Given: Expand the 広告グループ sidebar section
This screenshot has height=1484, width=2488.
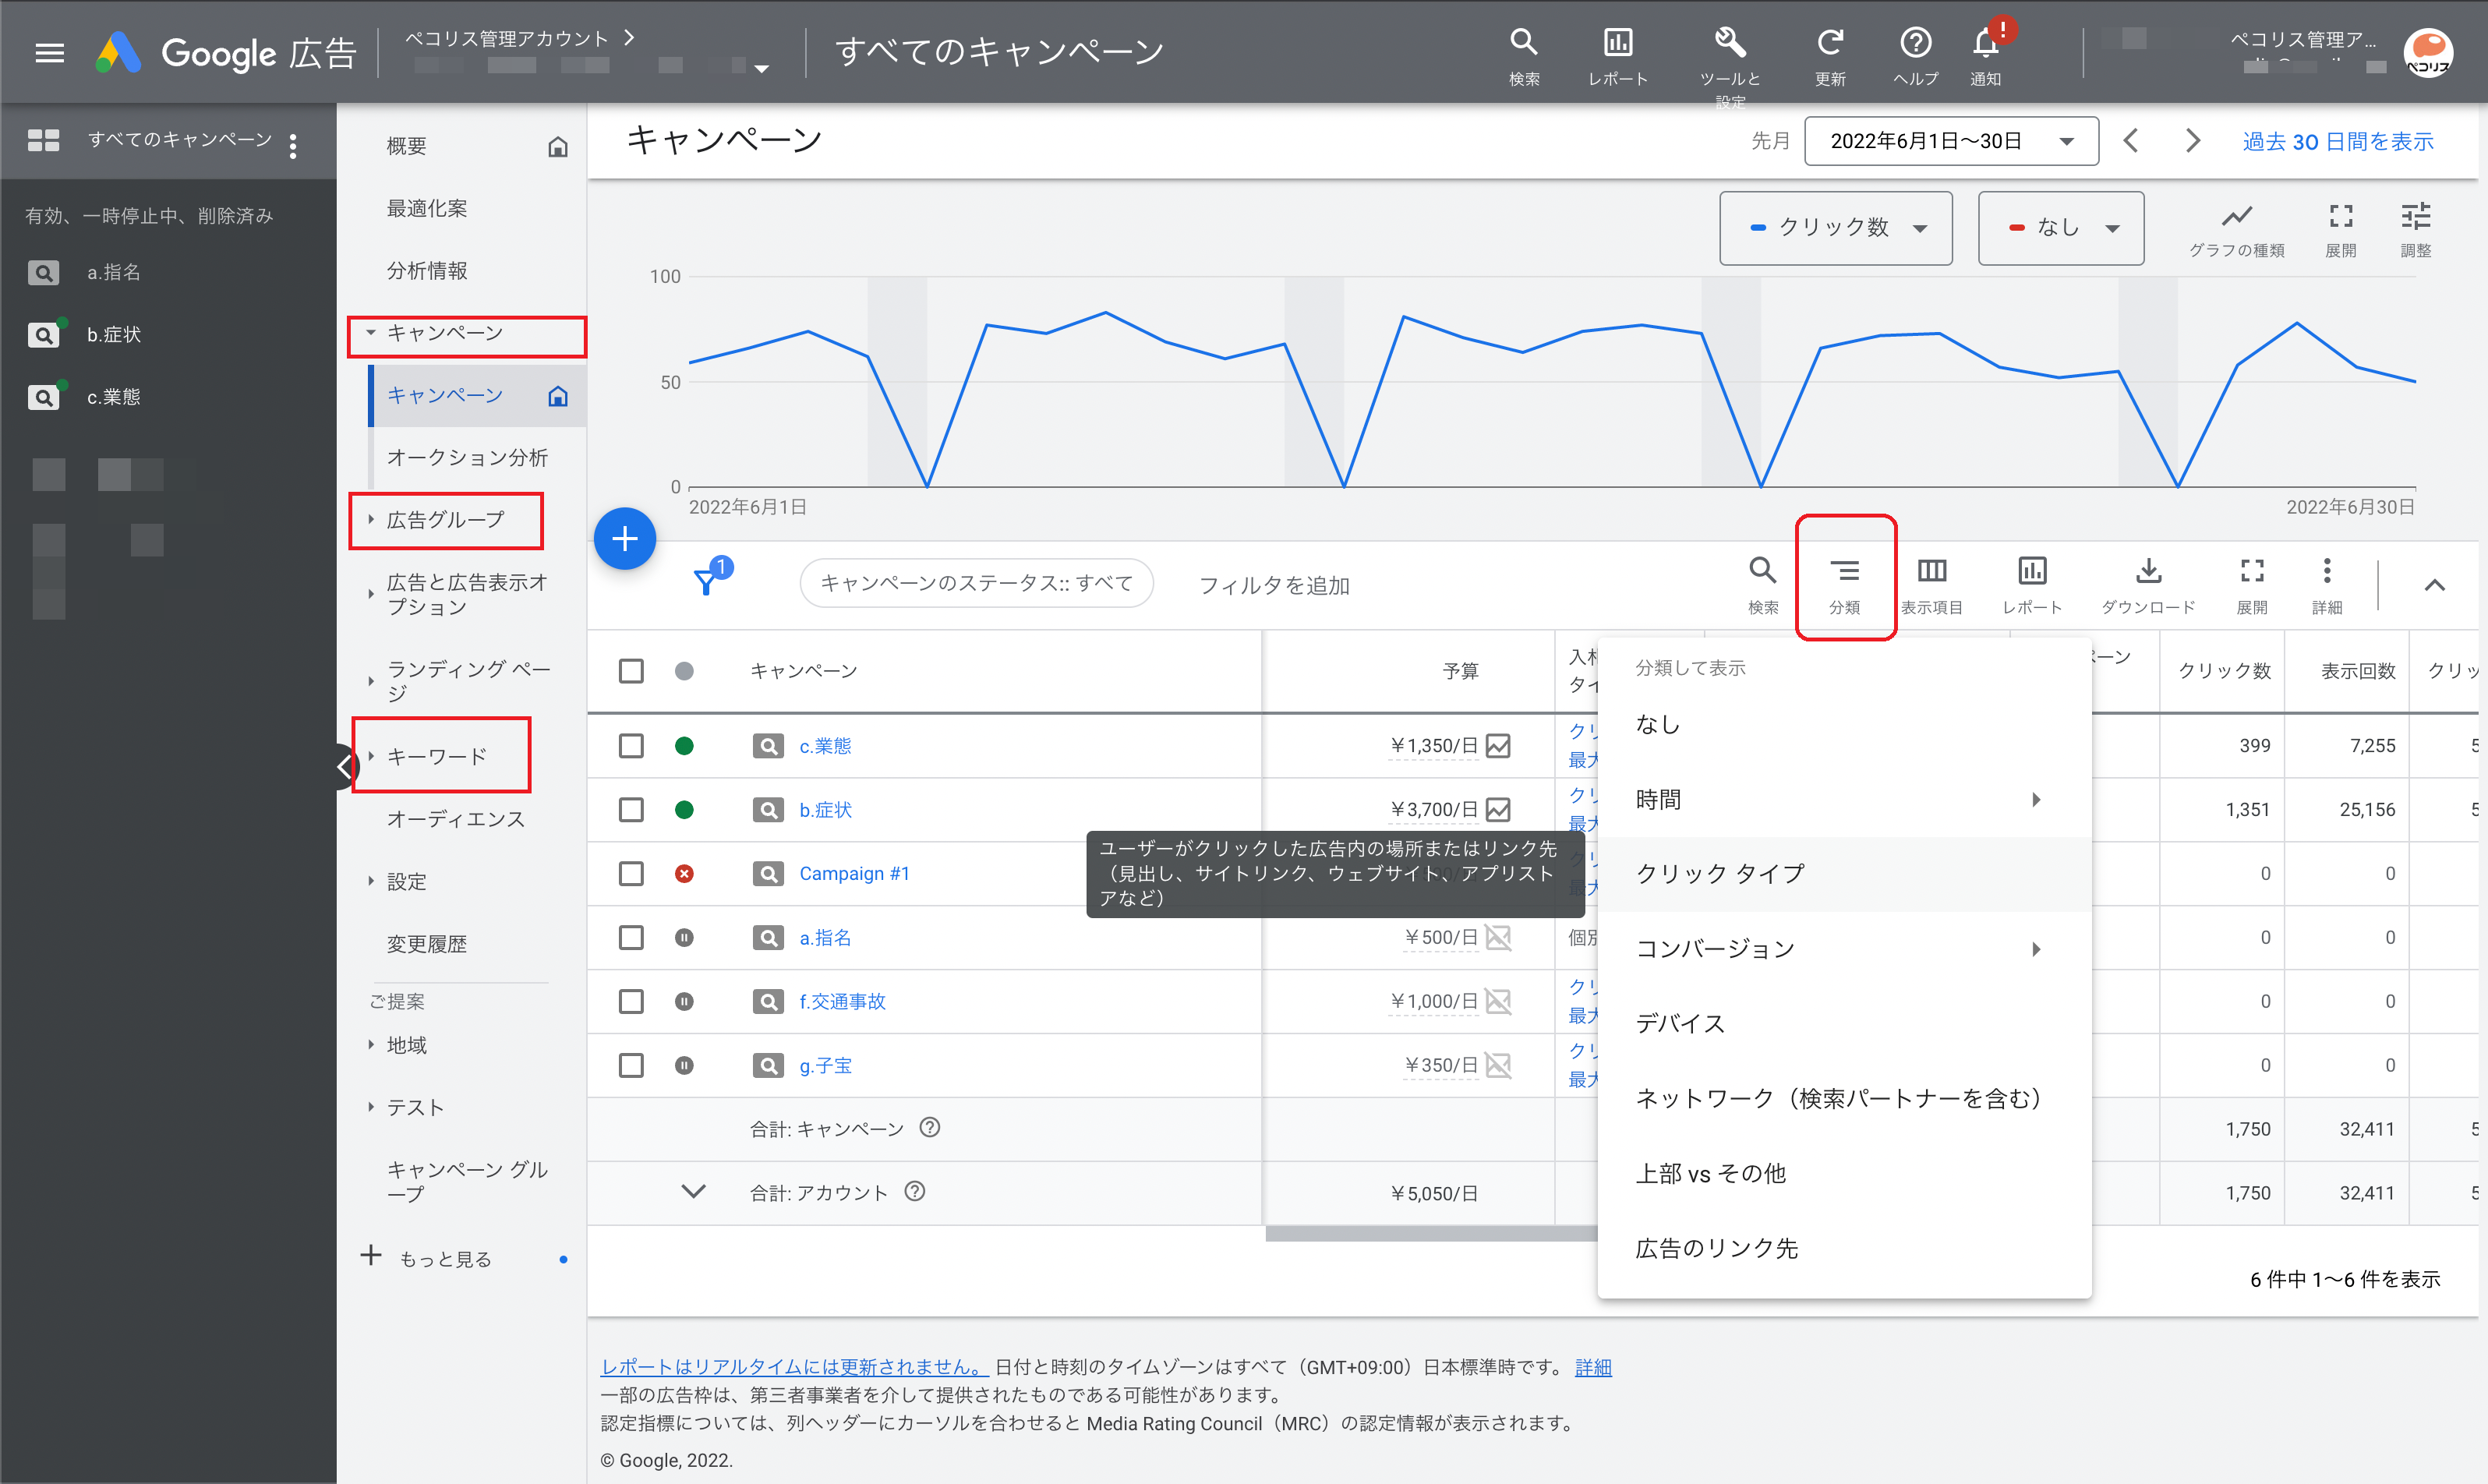Looking at the screenshot, I should (445, 520).
